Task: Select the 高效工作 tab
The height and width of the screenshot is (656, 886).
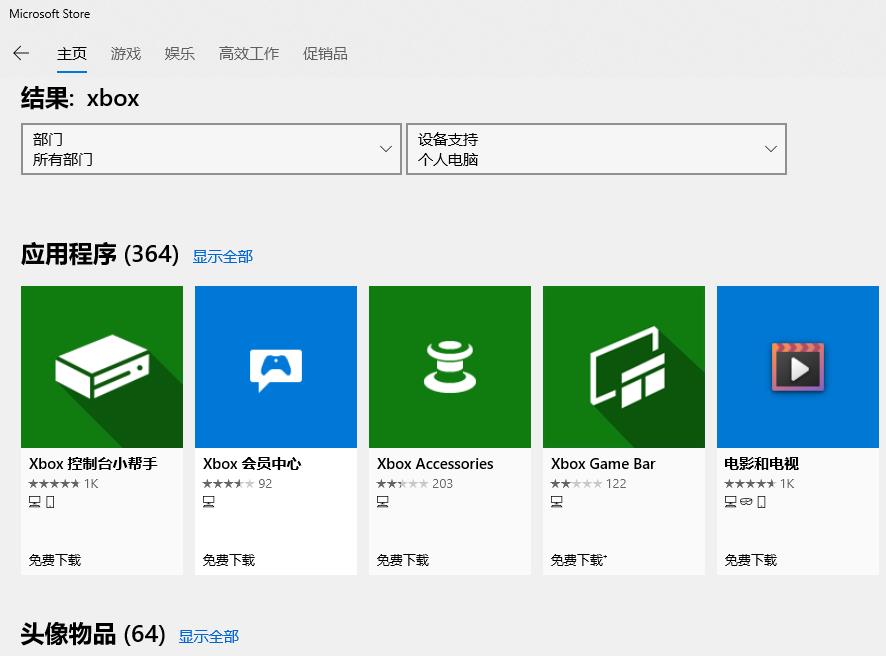Action: pos(248,54)
